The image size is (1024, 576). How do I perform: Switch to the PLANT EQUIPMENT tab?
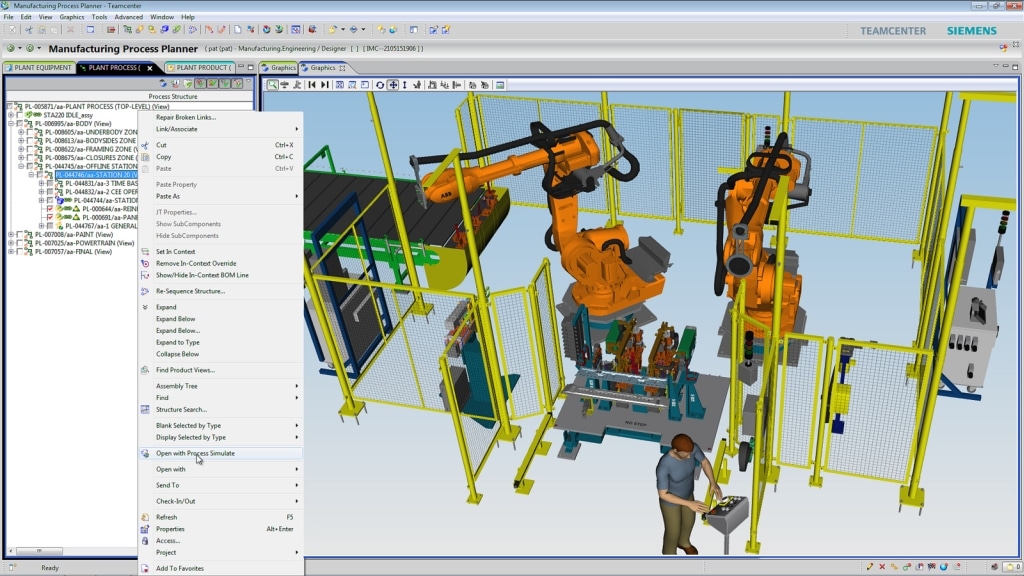coord(38,67)
